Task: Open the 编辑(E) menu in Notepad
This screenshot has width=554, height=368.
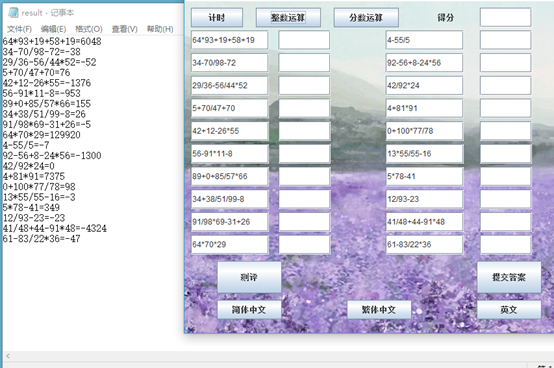Action: click(x=53, y=29)
